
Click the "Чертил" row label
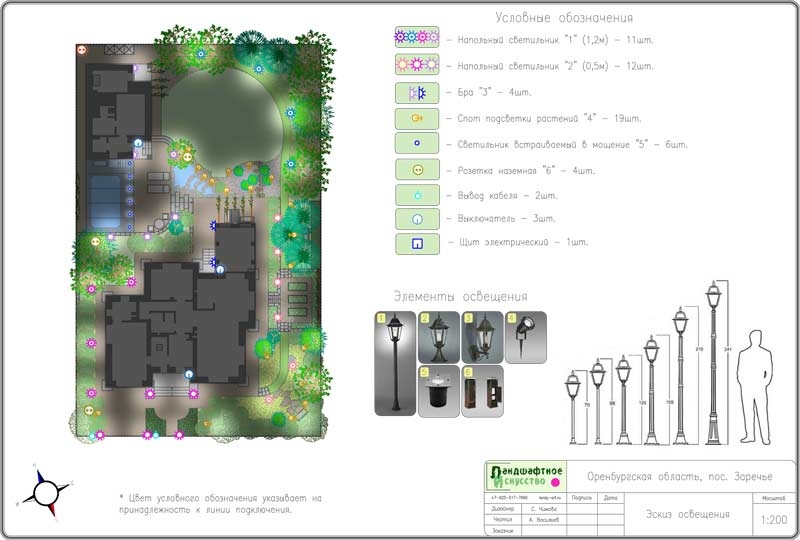point(503,520)
